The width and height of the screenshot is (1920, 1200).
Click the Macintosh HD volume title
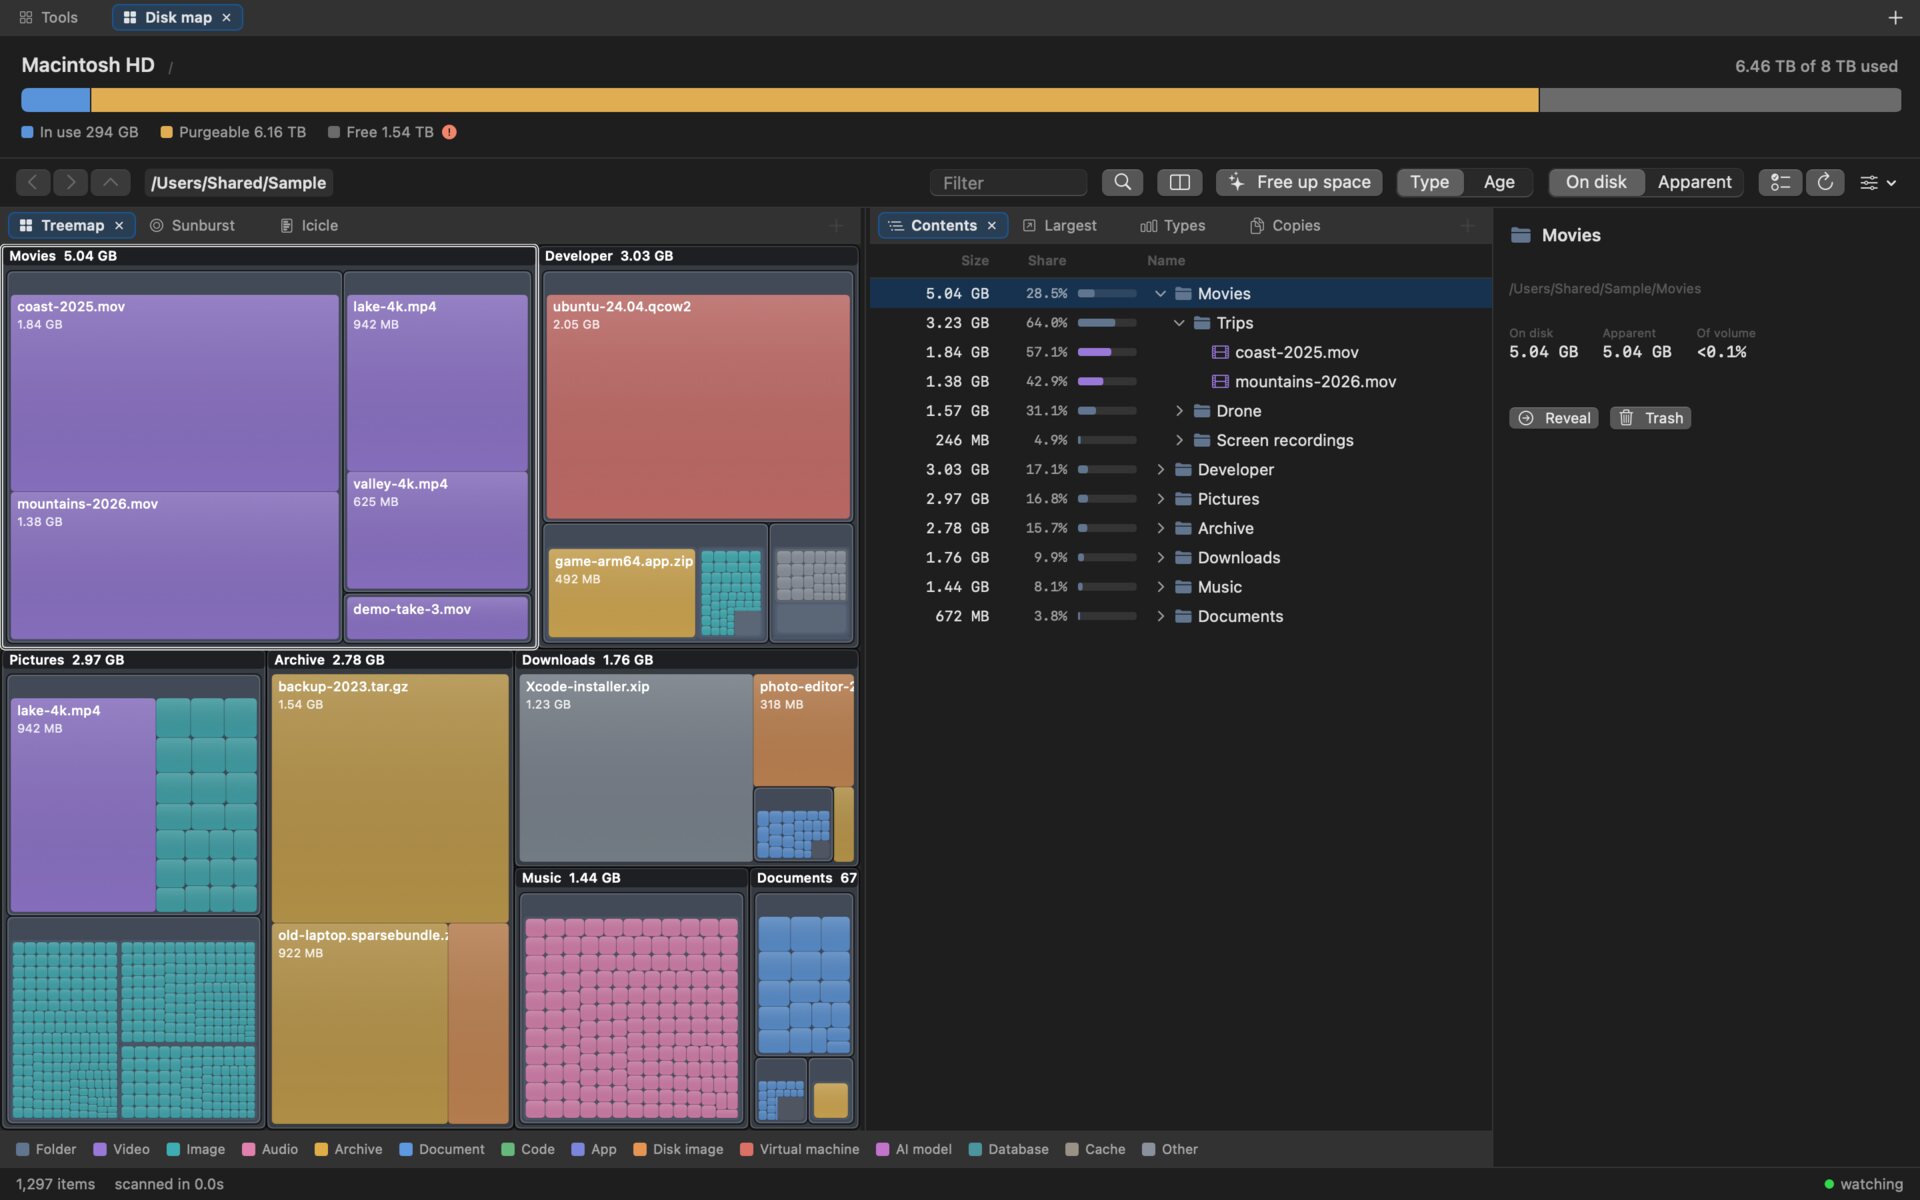pos(88,65)
